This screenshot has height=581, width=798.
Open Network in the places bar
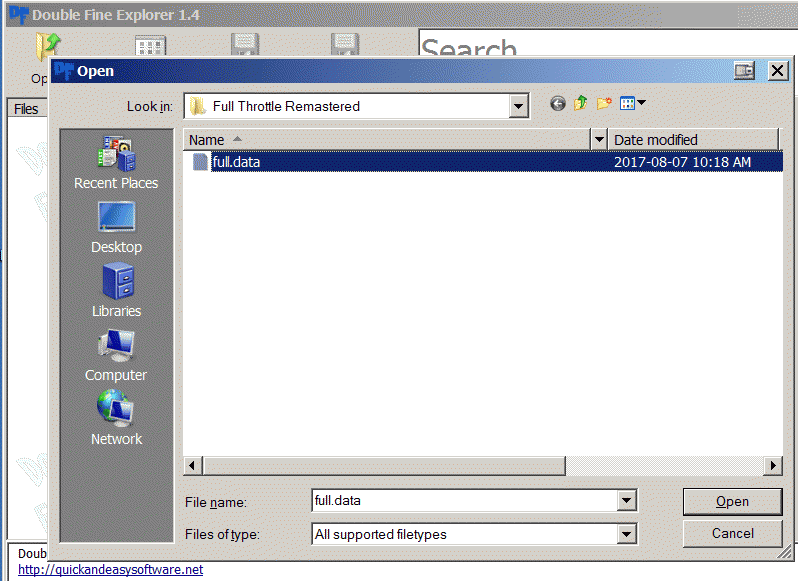point(116,418)
